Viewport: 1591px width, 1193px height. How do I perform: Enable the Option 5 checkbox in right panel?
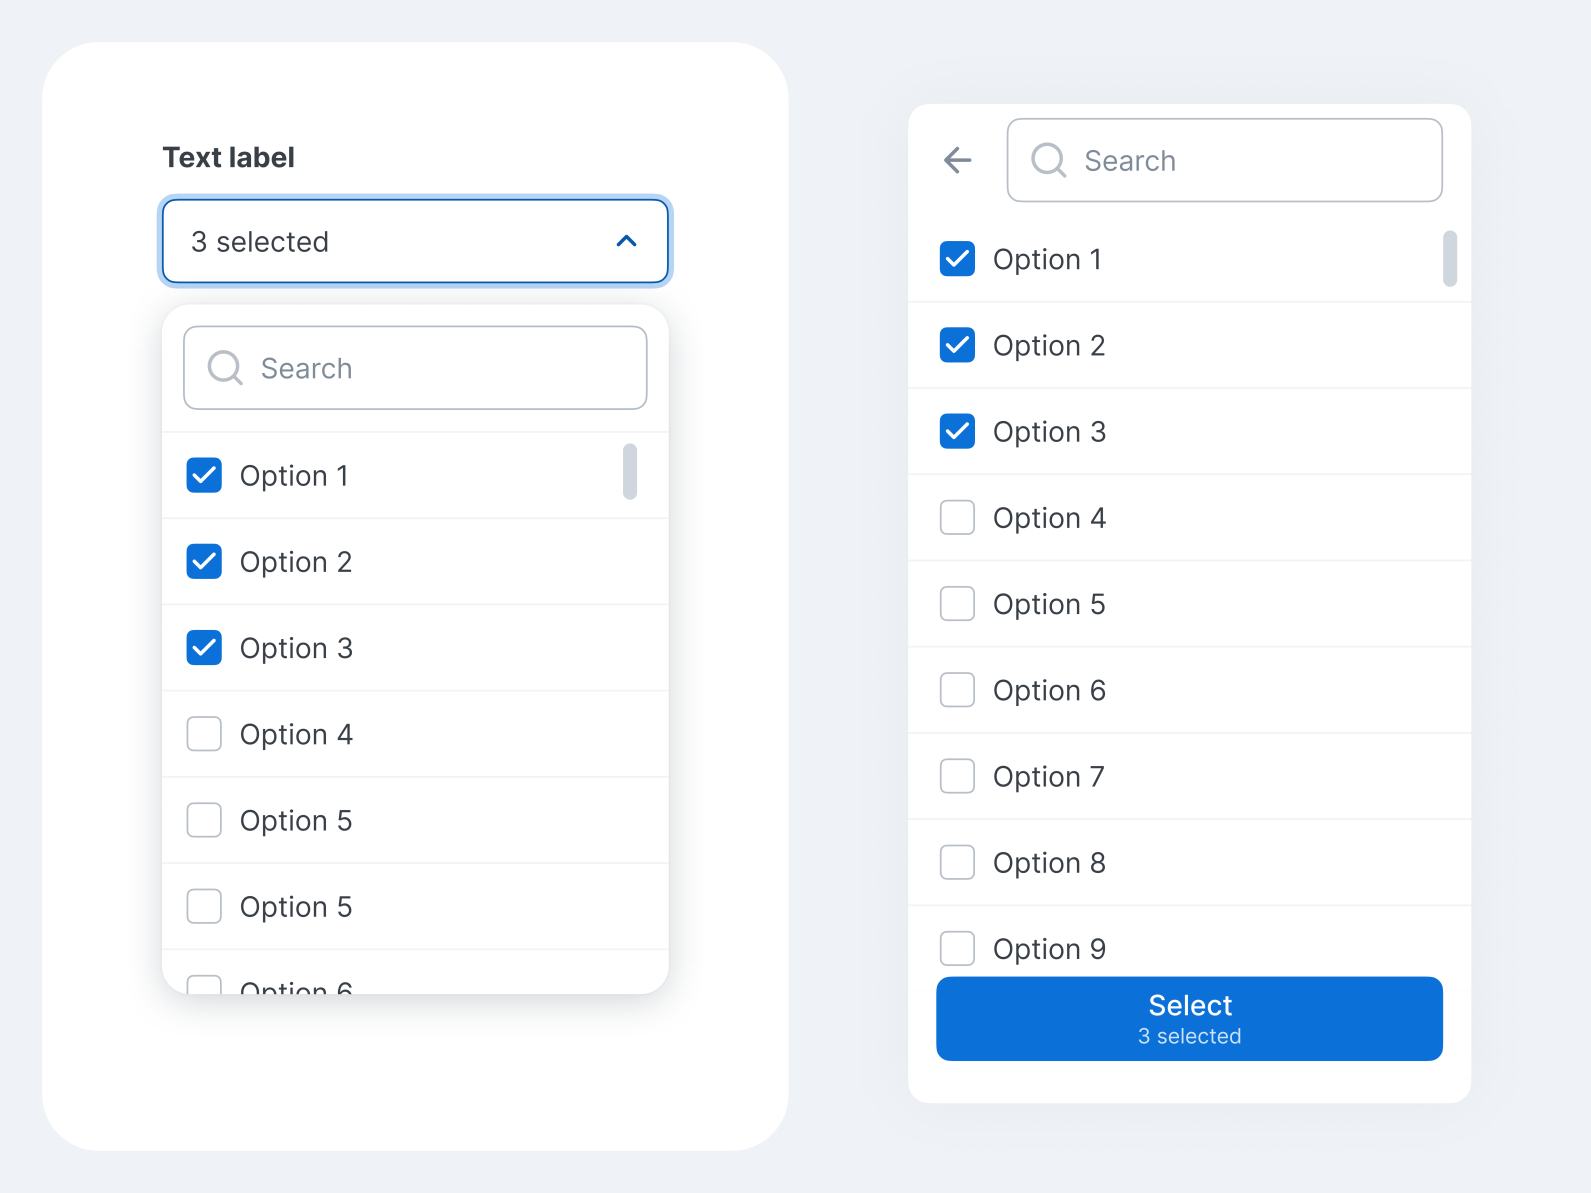click(x=957, y=603)
